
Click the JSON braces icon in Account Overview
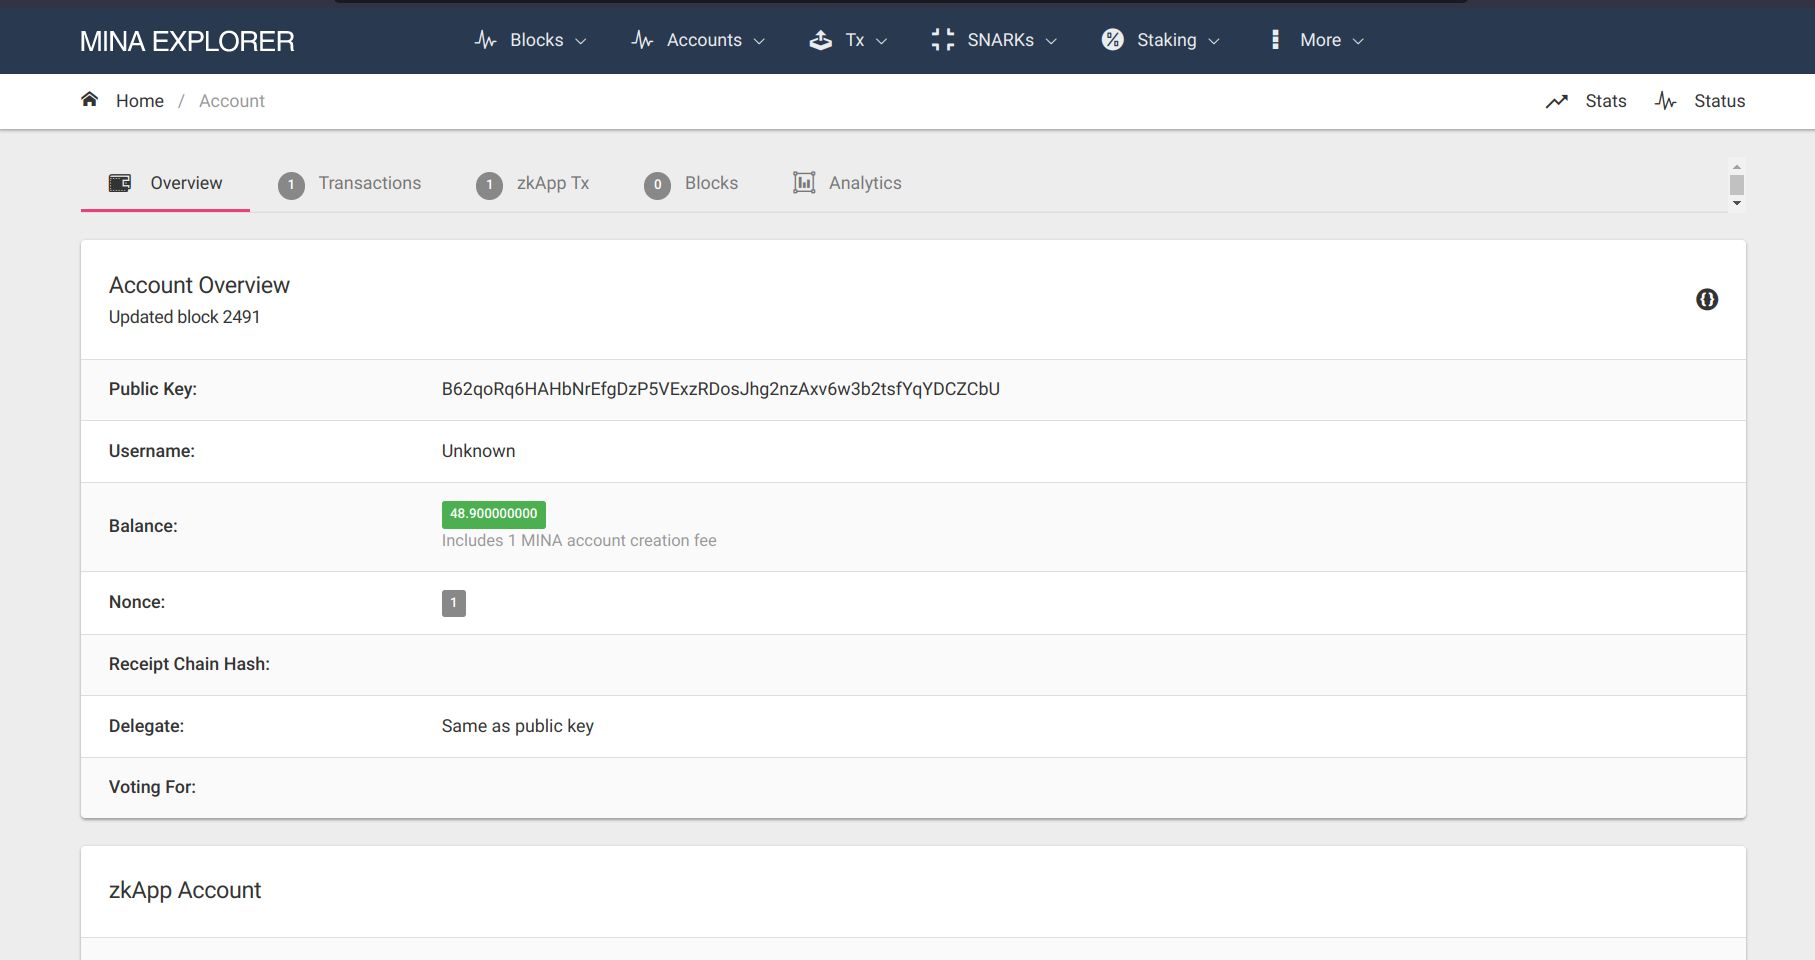coord(1707,299)
